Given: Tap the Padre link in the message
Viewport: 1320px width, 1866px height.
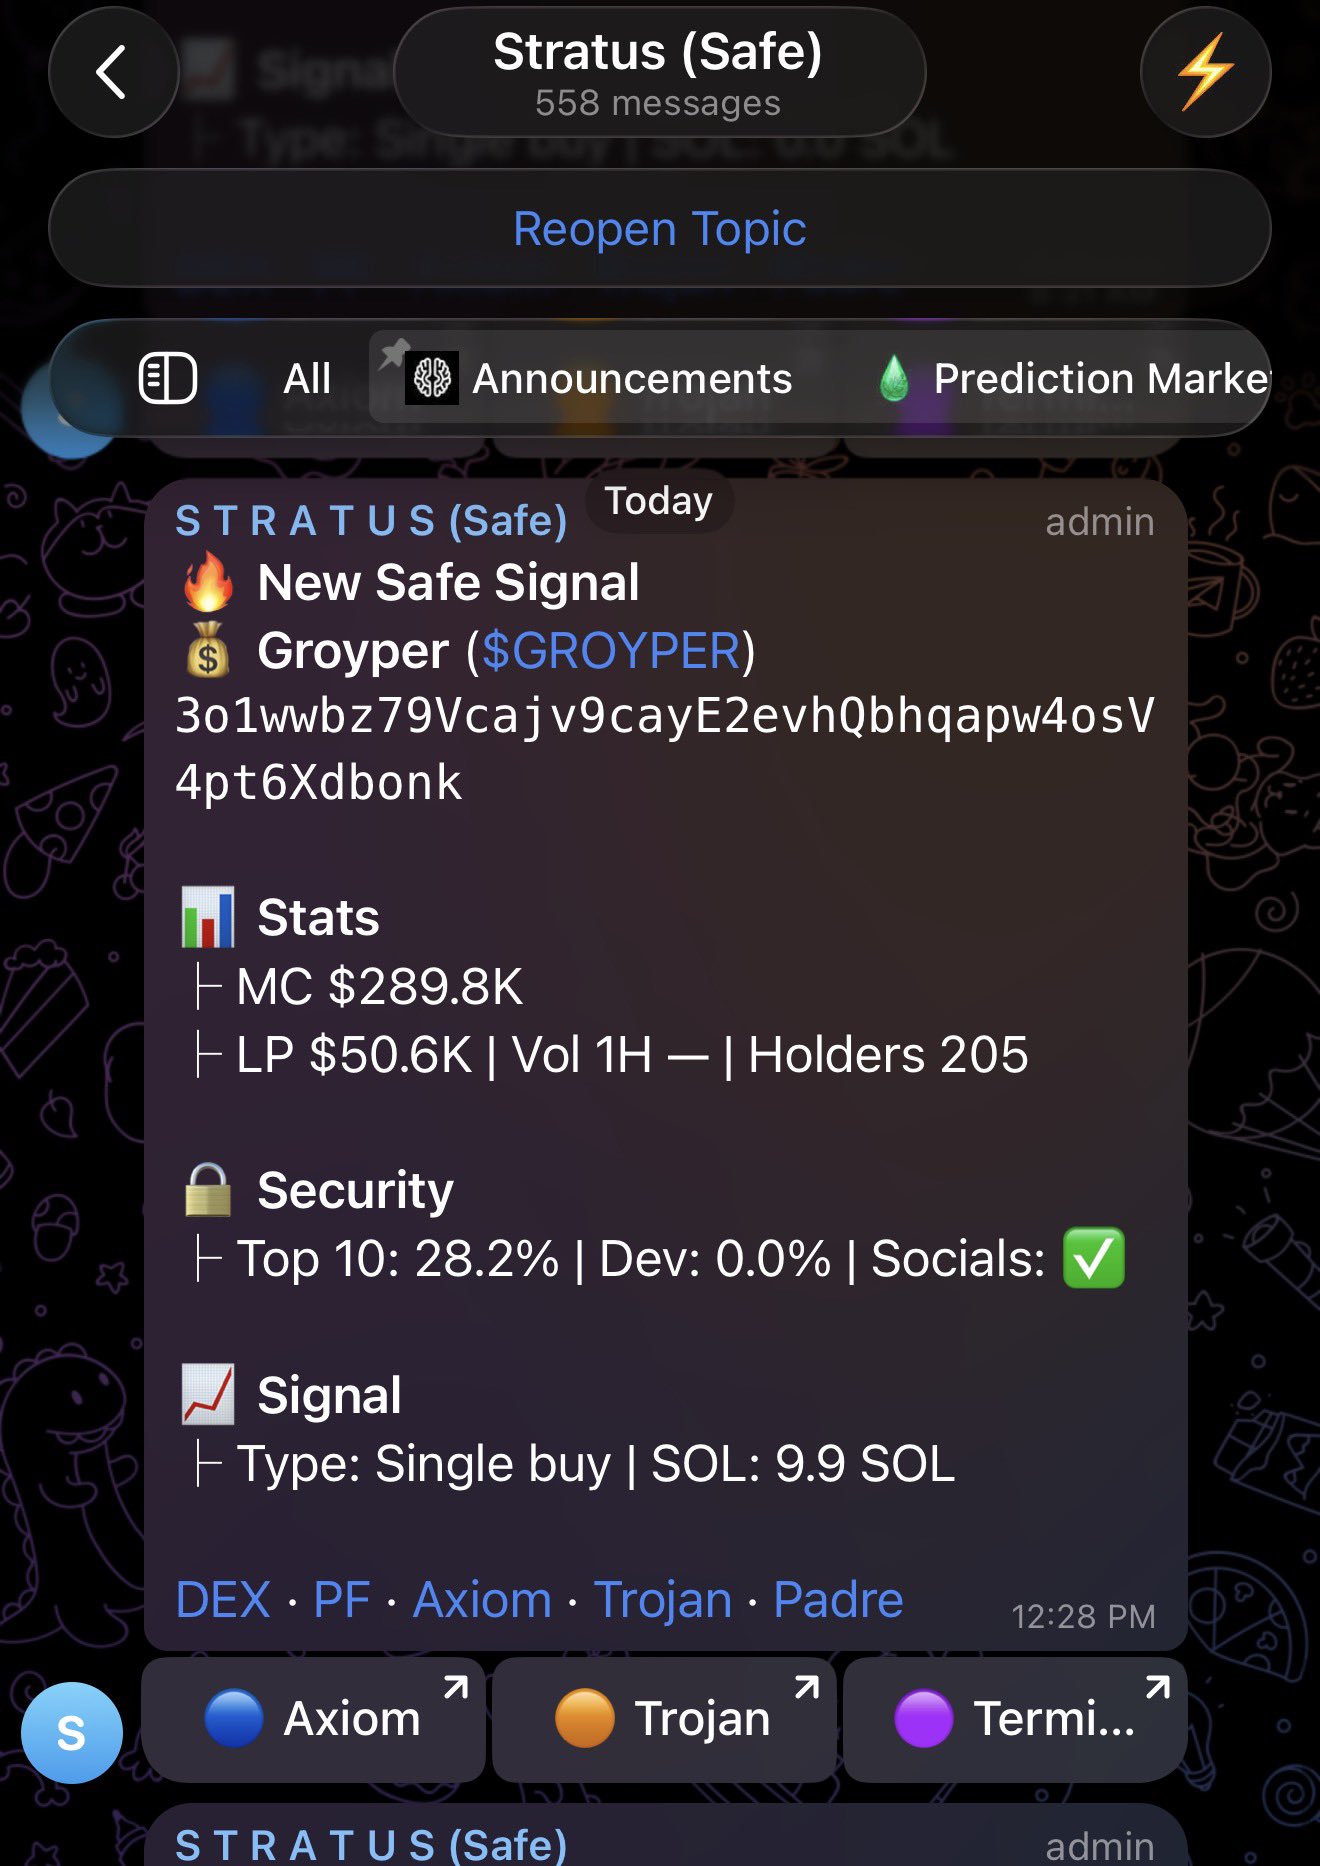Looking at the screenshot, I should pos(838,1599).
